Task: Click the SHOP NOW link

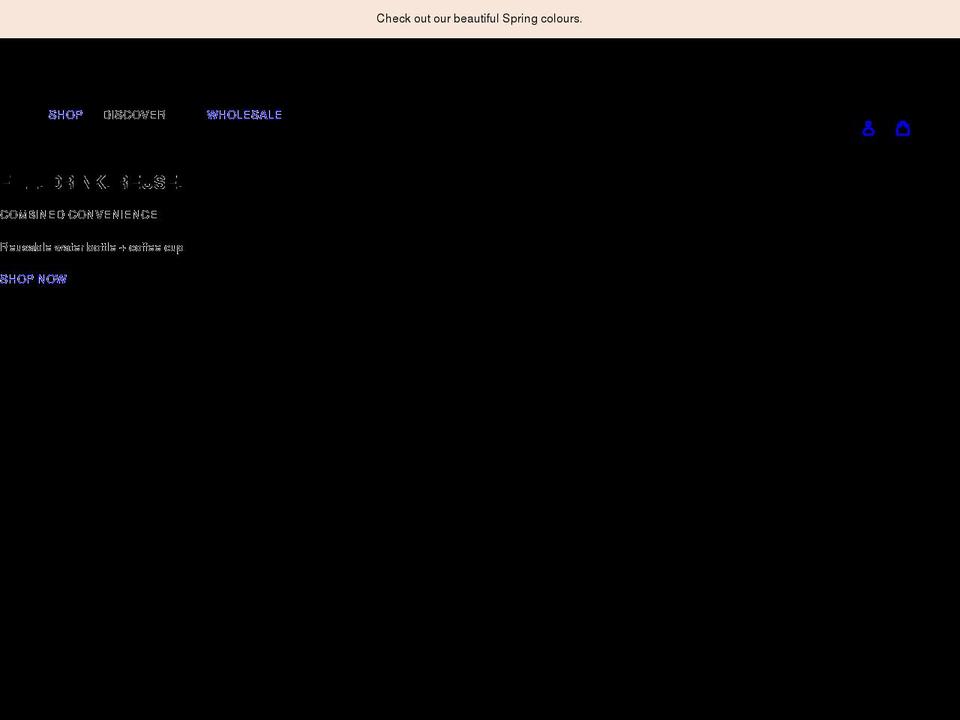Action: 33,279
